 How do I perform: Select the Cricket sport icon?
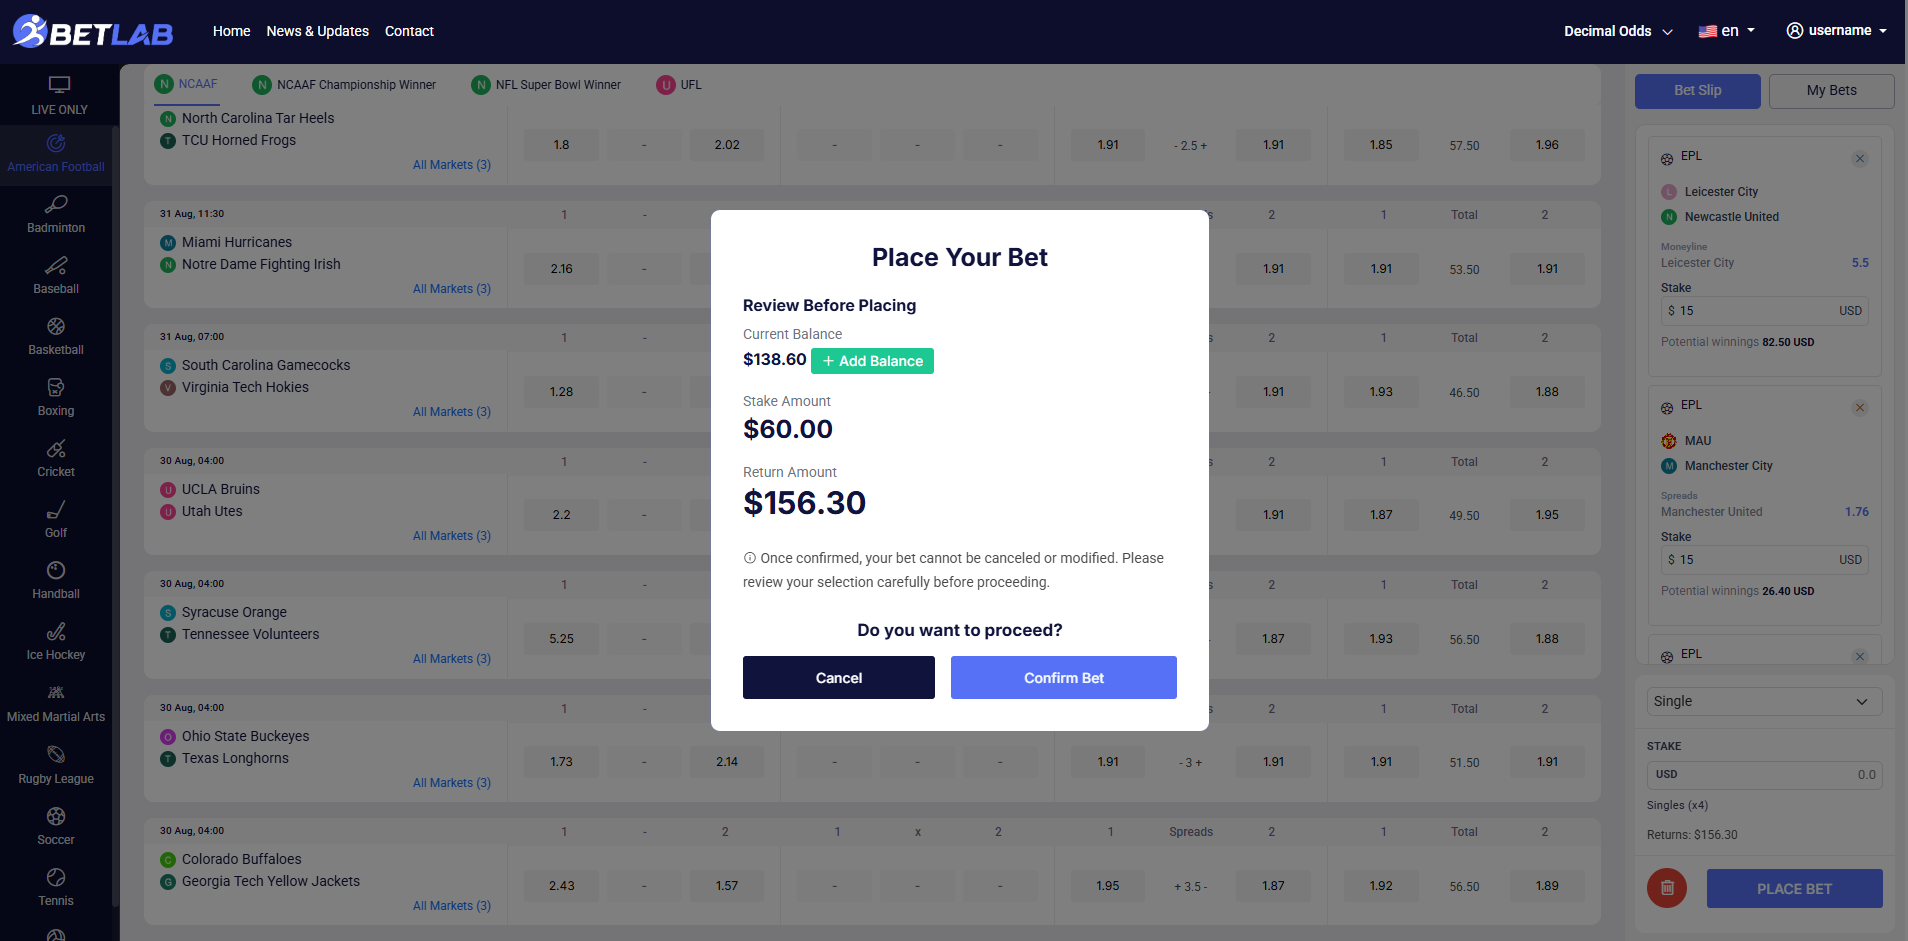click(56, 458)
